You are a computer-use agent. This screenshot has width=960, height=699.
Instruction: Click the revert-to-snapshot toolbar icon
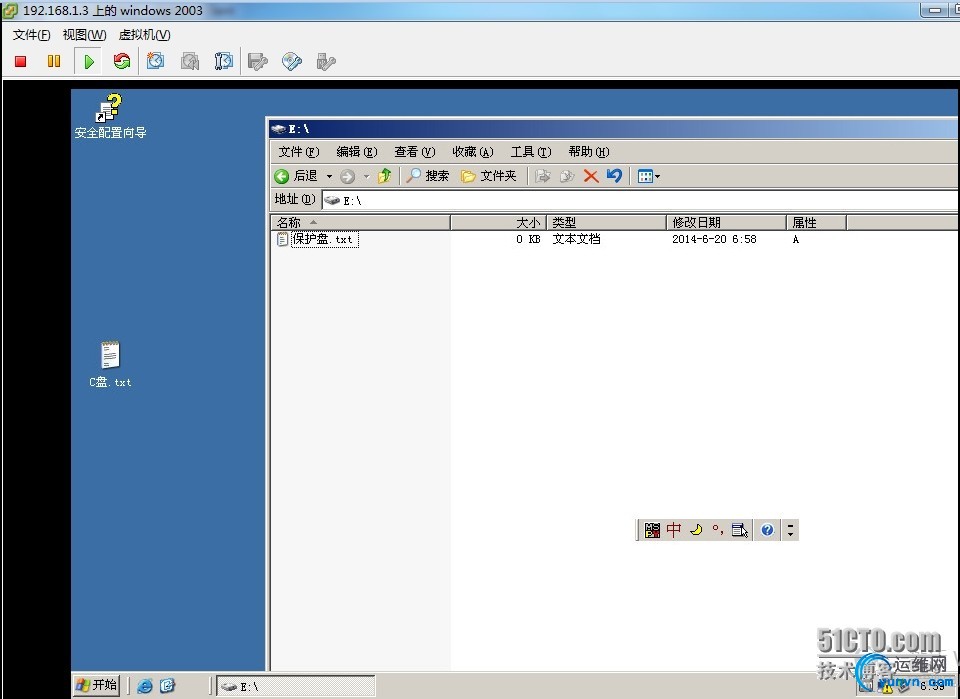click(190, 61)
